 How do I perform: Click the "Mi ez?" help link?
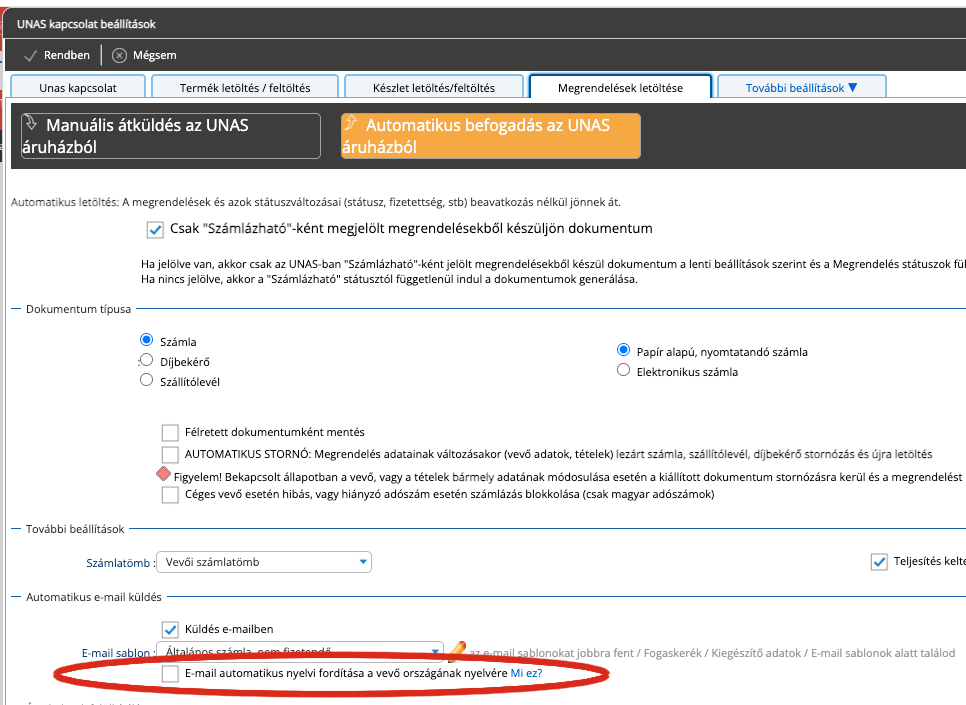[x=526, y=675]
